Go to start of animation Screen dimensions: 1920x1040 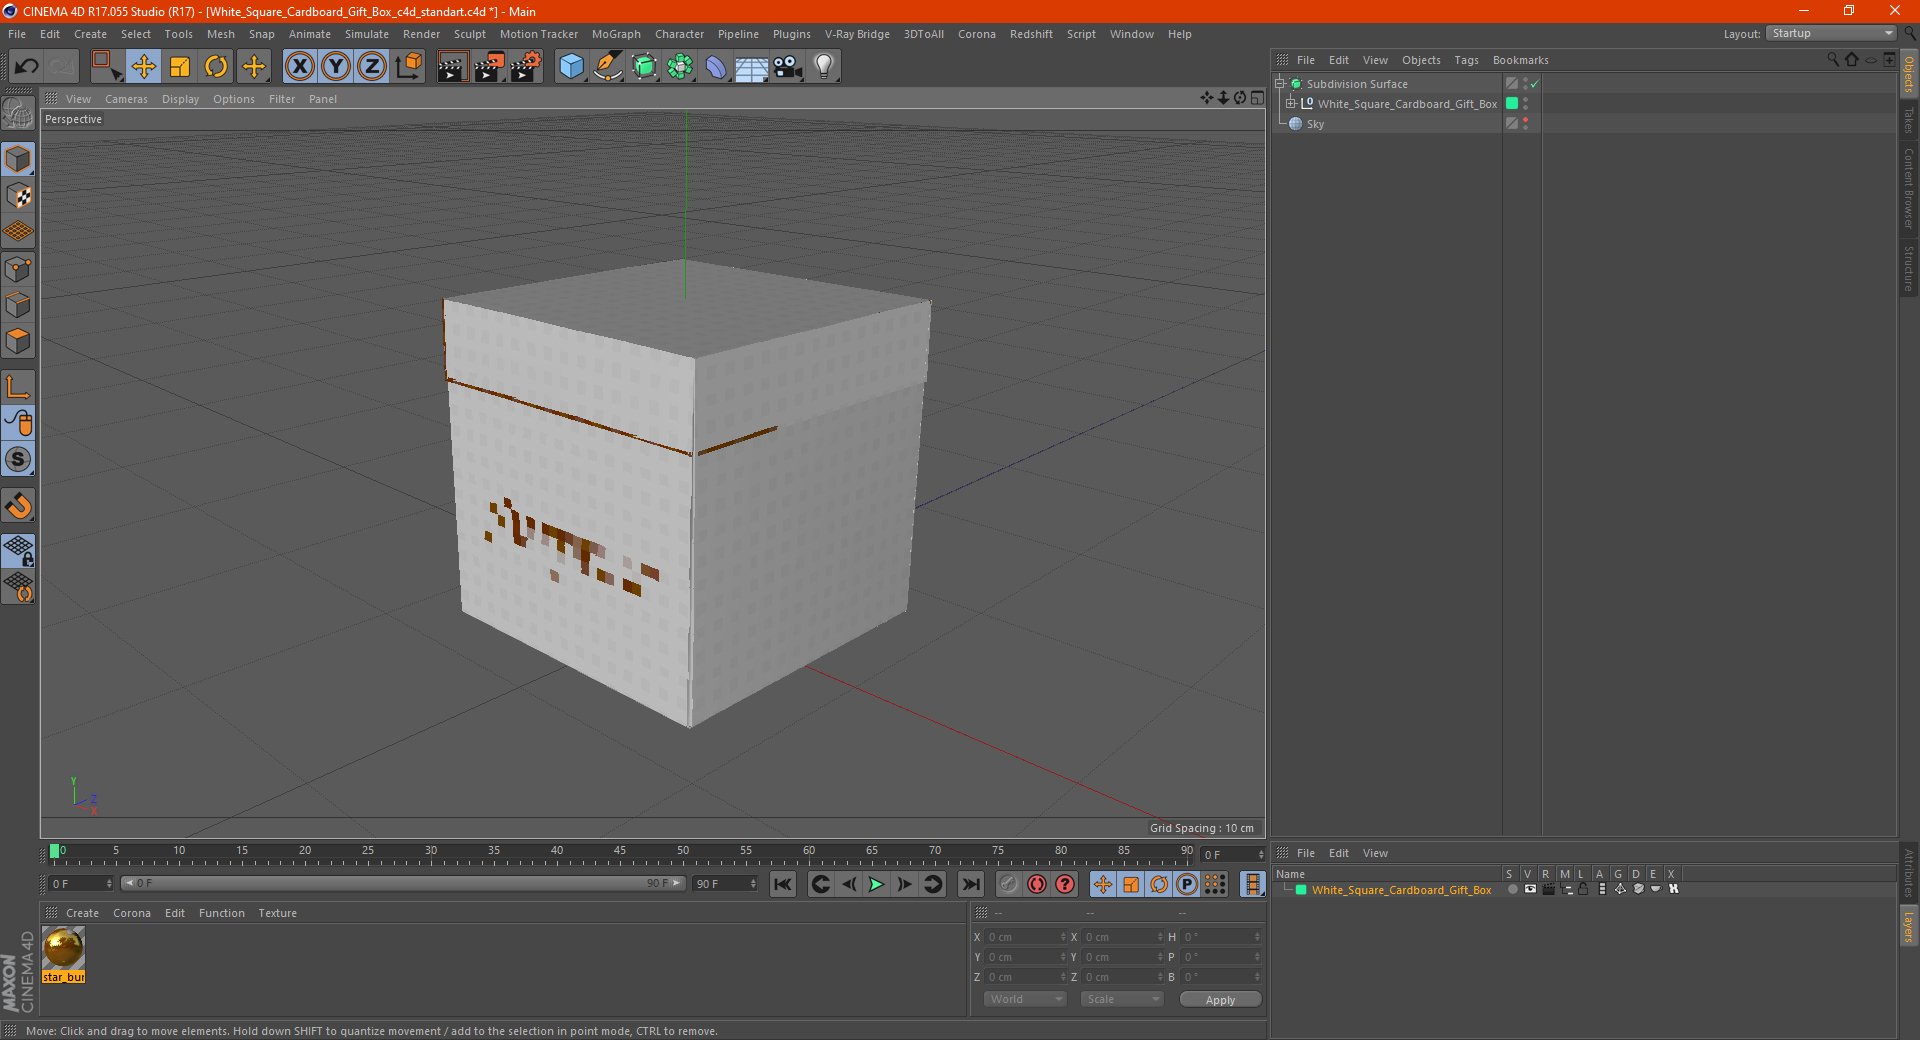[783, 884]
